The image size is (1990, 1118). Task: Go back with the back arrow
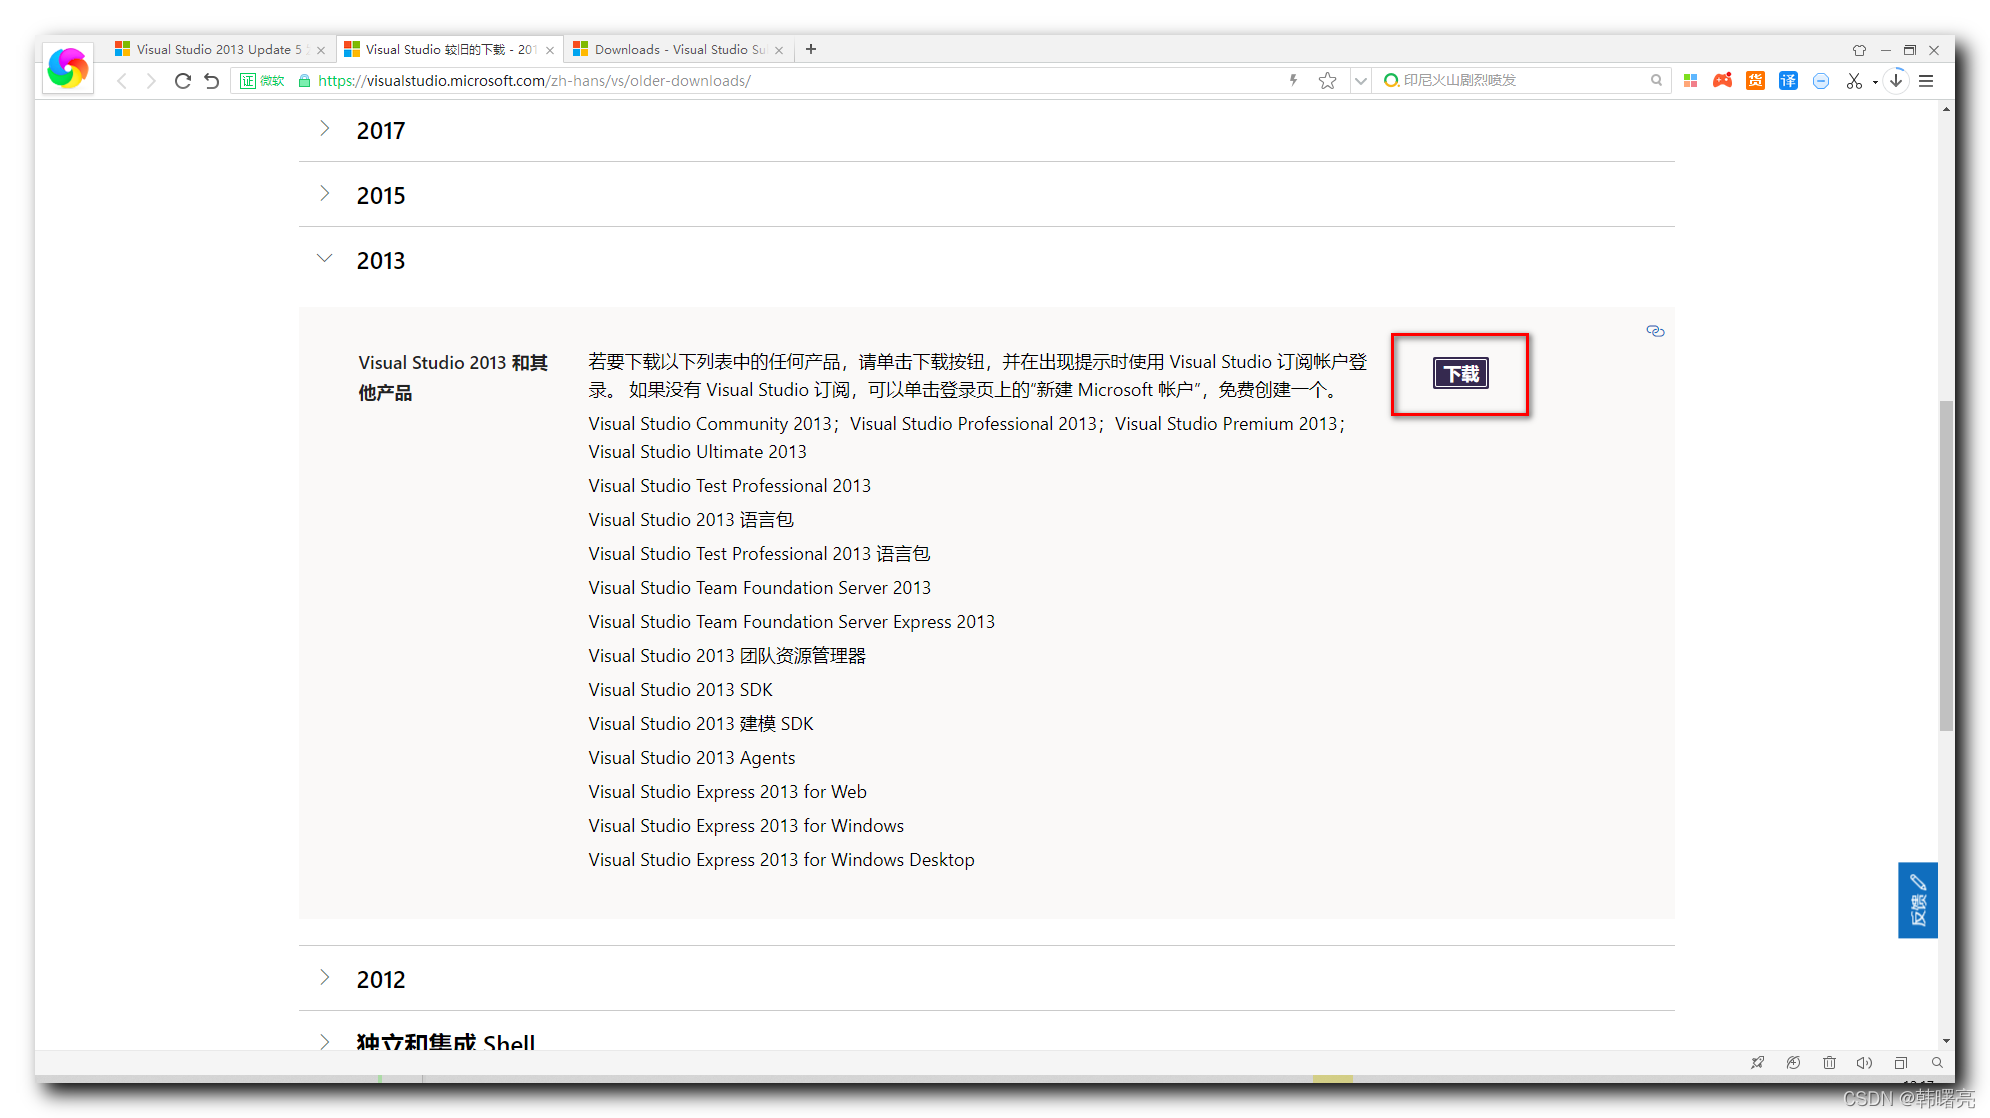point(122,81)
